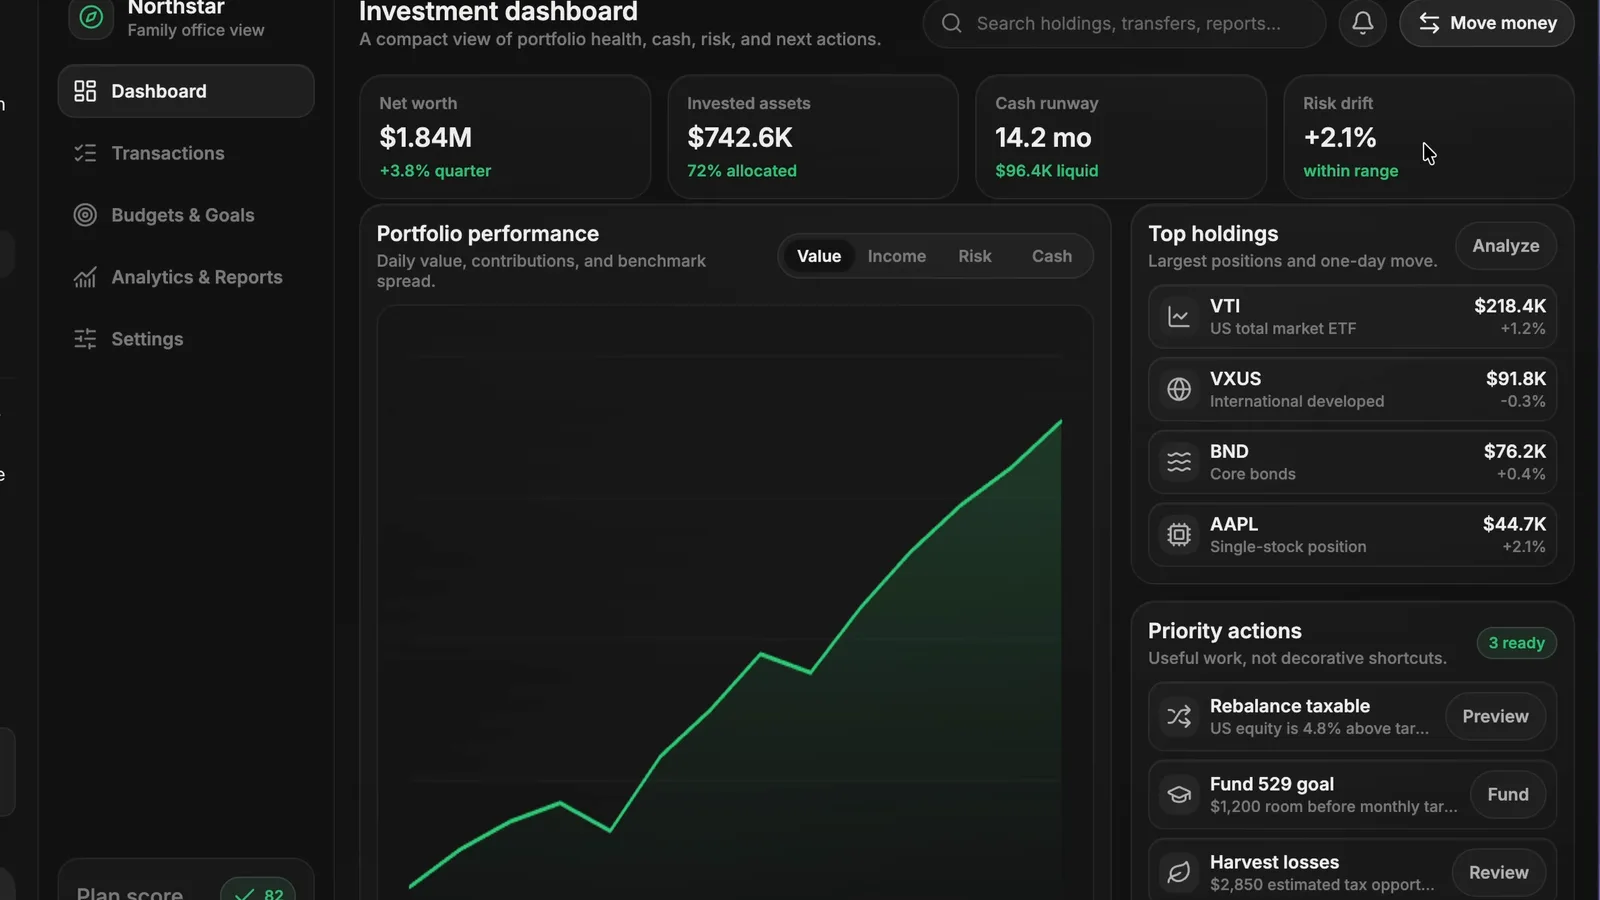The image size is (1600, 900).
Task: Click Analyze in Top holdings
Action: (x=1506, y=246)
